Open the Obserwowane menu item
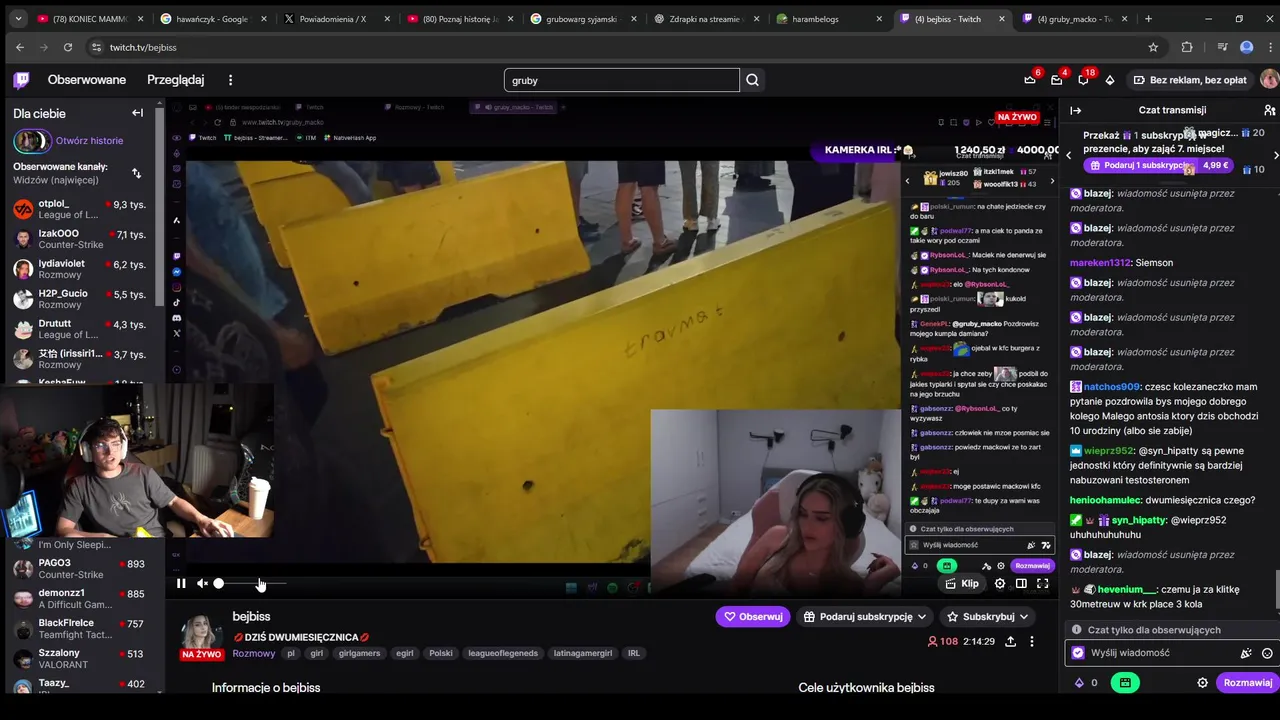The width and height of the screenshot is (1280, 720). (x=87, y=80)
